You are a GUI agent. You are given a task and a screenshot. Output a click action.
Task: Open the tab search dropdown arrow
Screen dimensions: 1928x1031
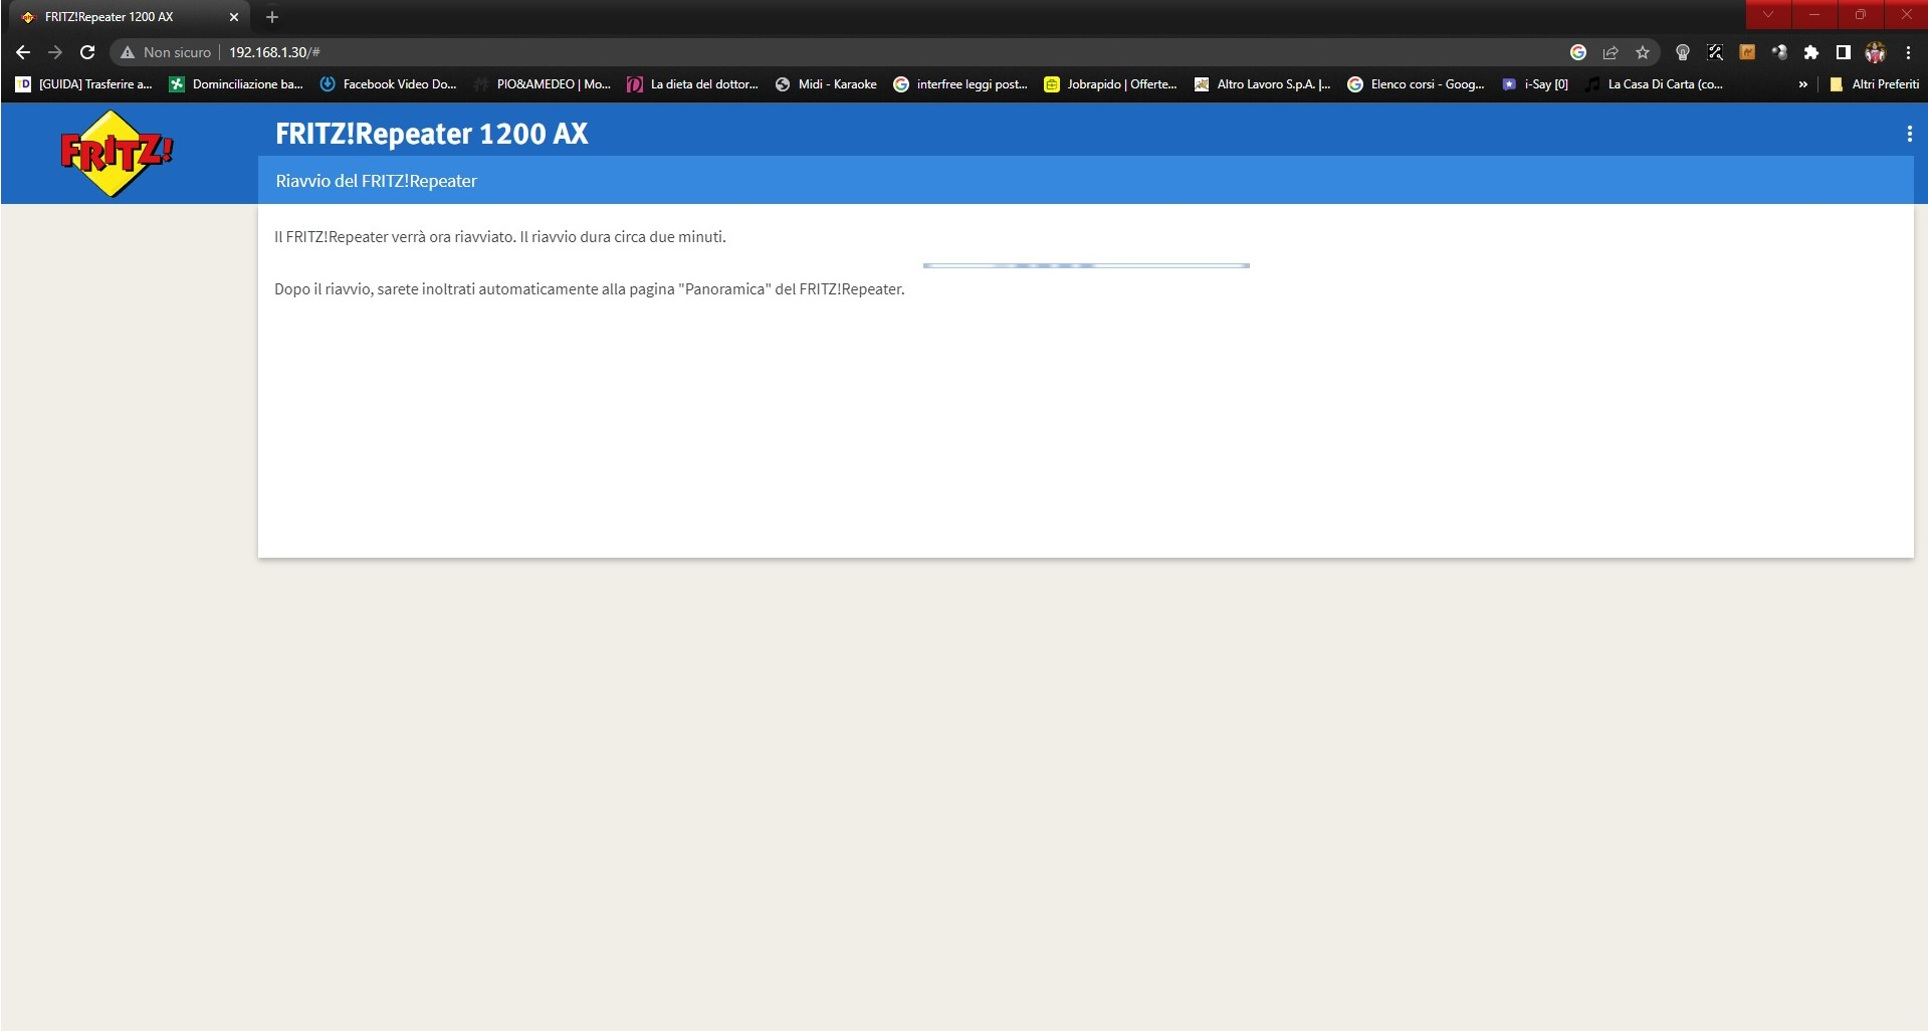pos(1768,15)
